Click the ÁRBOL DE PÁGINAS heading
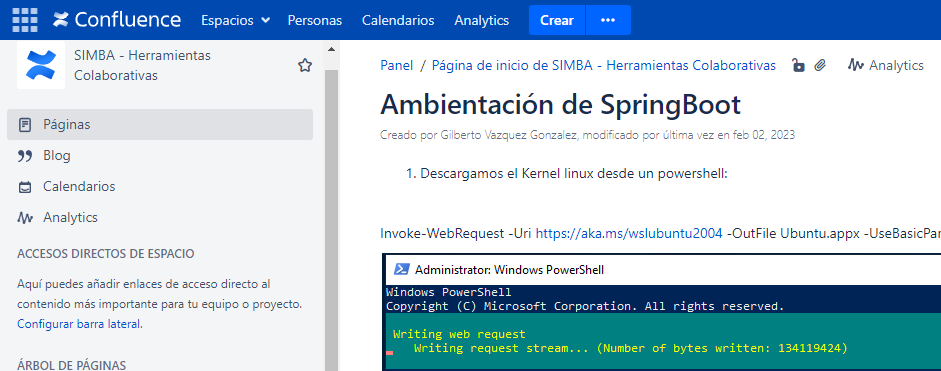941x371 pixels. coord(71,365)
